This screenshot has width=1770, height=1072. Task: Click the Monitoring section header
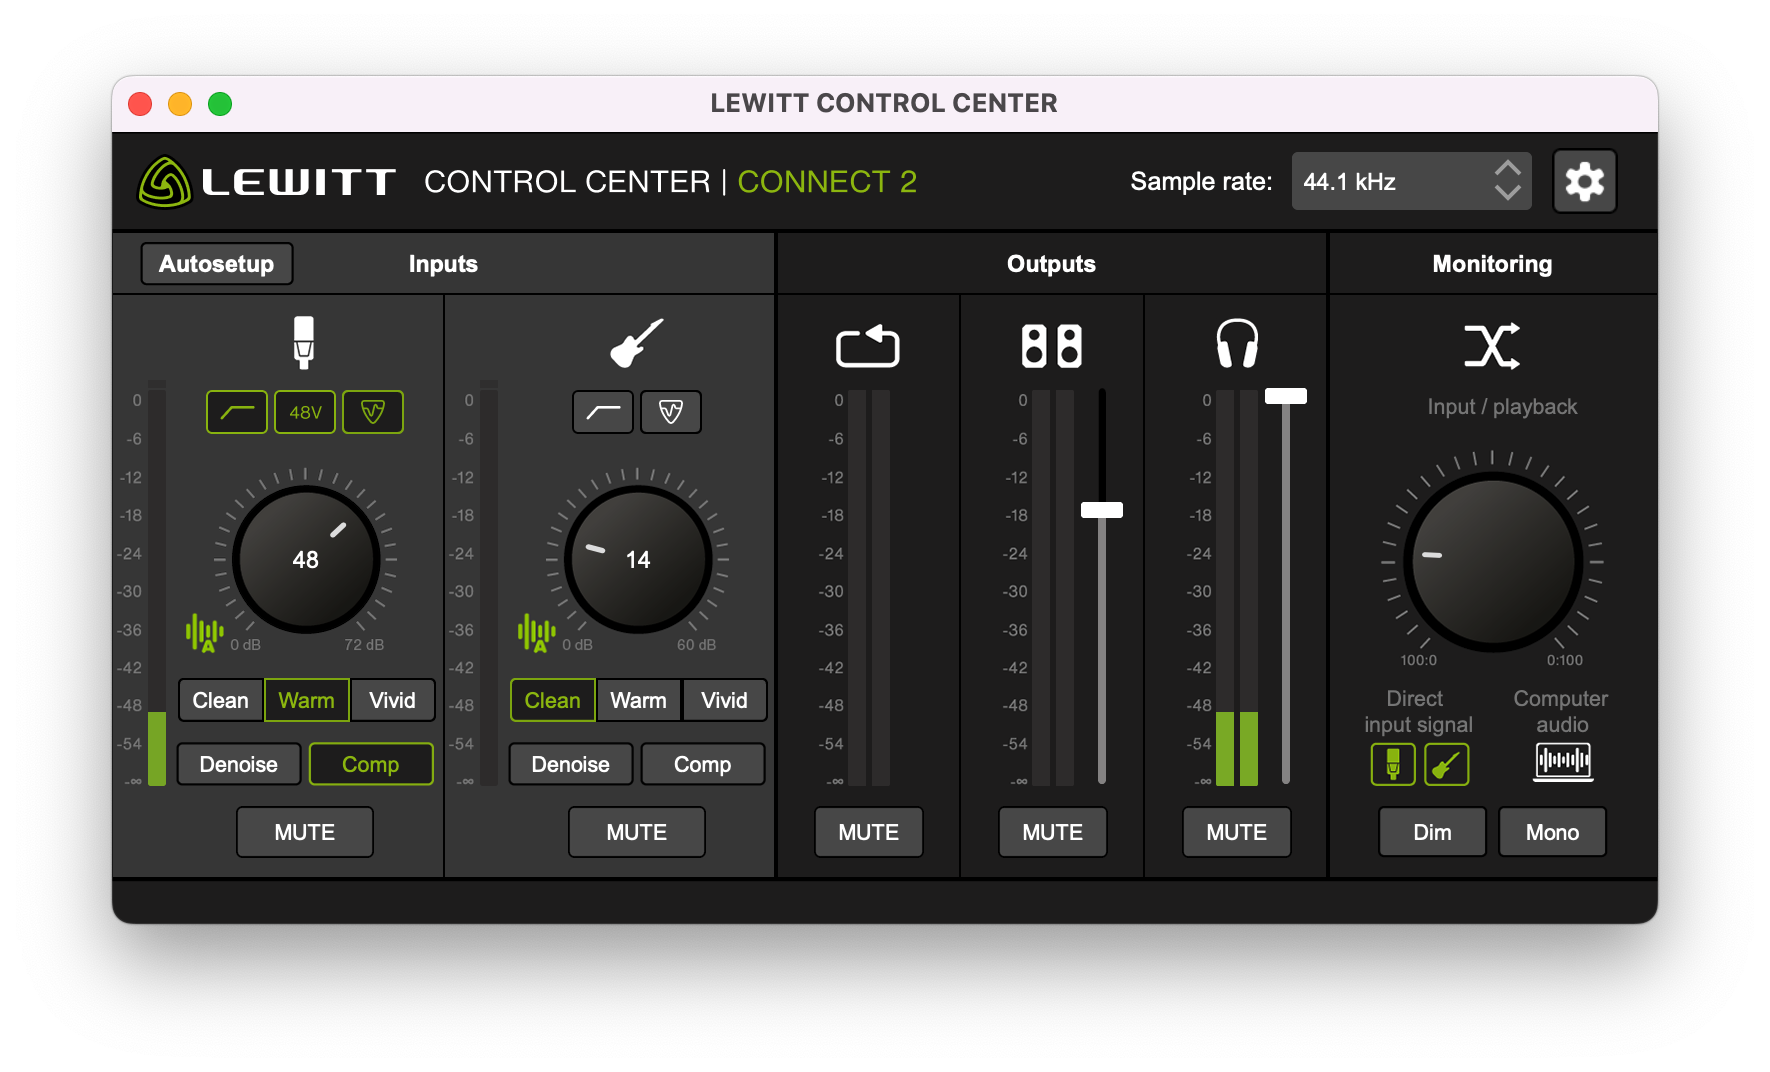1492,264
